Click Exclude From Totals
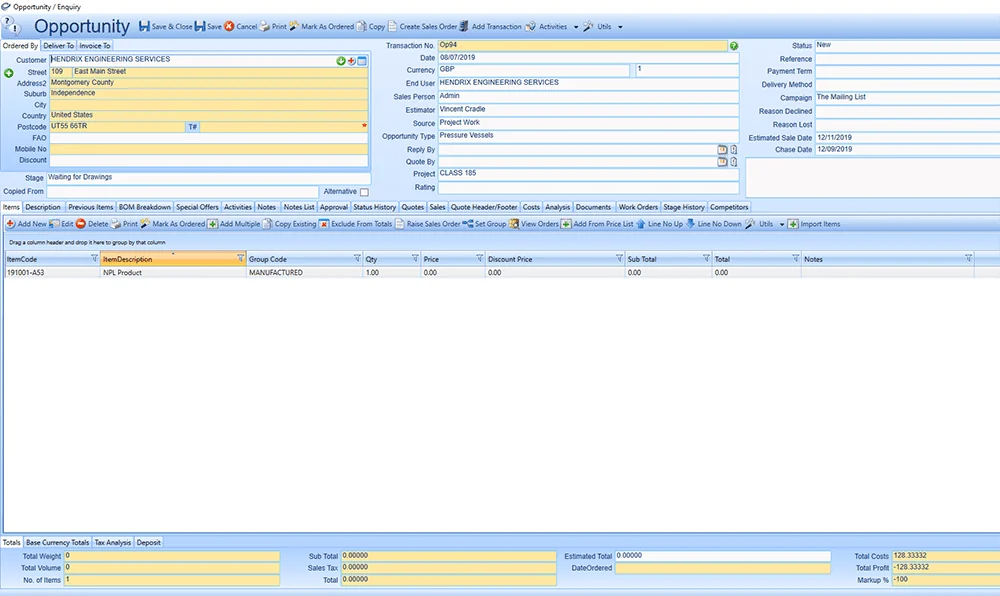 pos(356,224)
